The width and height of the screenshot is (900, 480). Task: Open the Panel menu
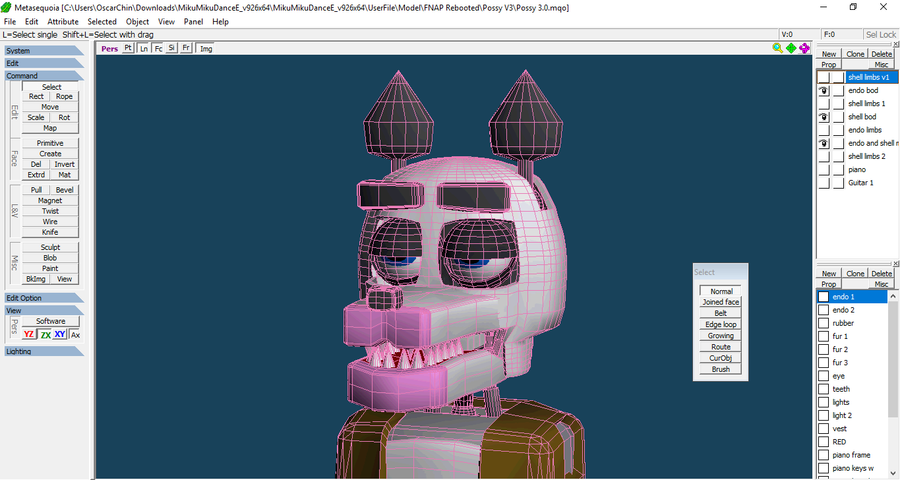193,21
